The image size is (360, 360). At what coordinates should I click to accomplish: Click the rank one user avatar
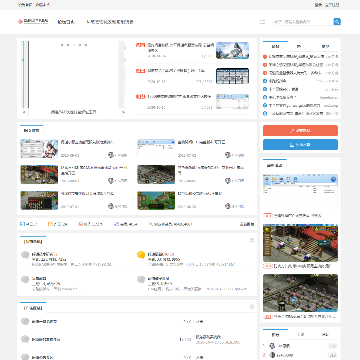272,346
